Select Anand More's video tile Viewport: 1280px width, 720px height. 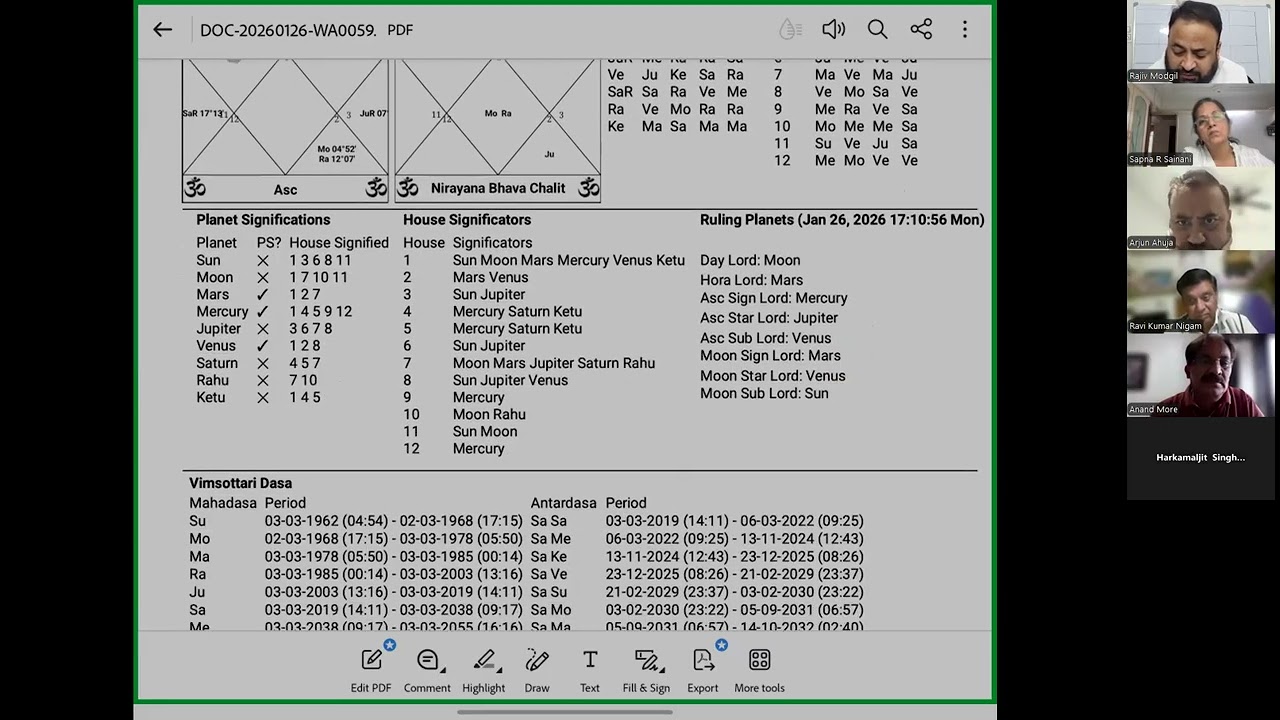pyautogui.click(x=1201, y=375)
